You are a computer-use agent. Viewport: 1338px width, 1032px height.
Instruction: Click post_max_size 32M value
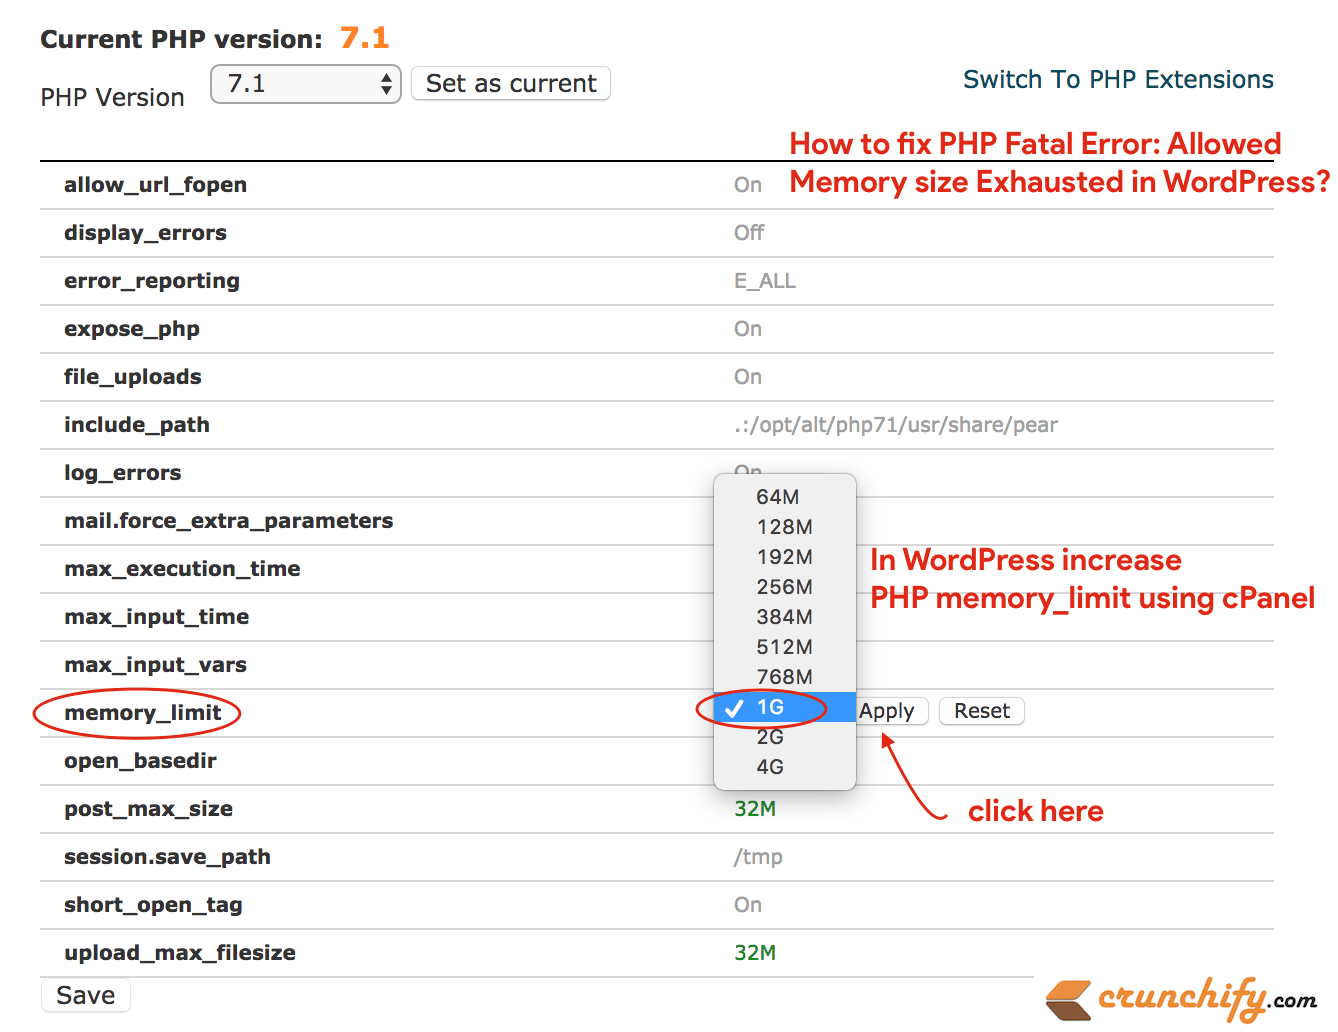755,809
